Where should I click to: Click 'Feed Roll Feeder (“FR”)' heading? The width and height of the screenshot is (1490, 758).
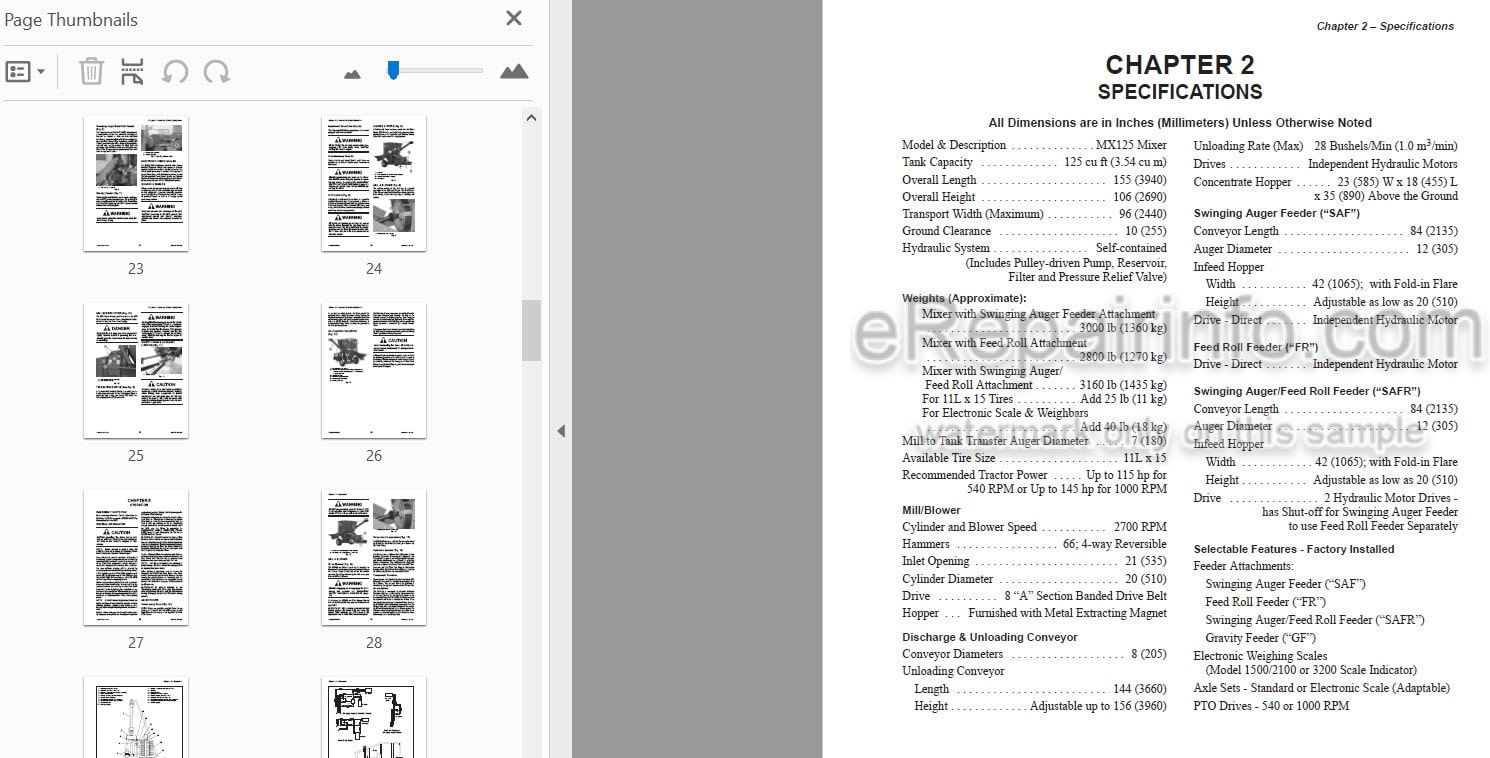pos(1256,347)
